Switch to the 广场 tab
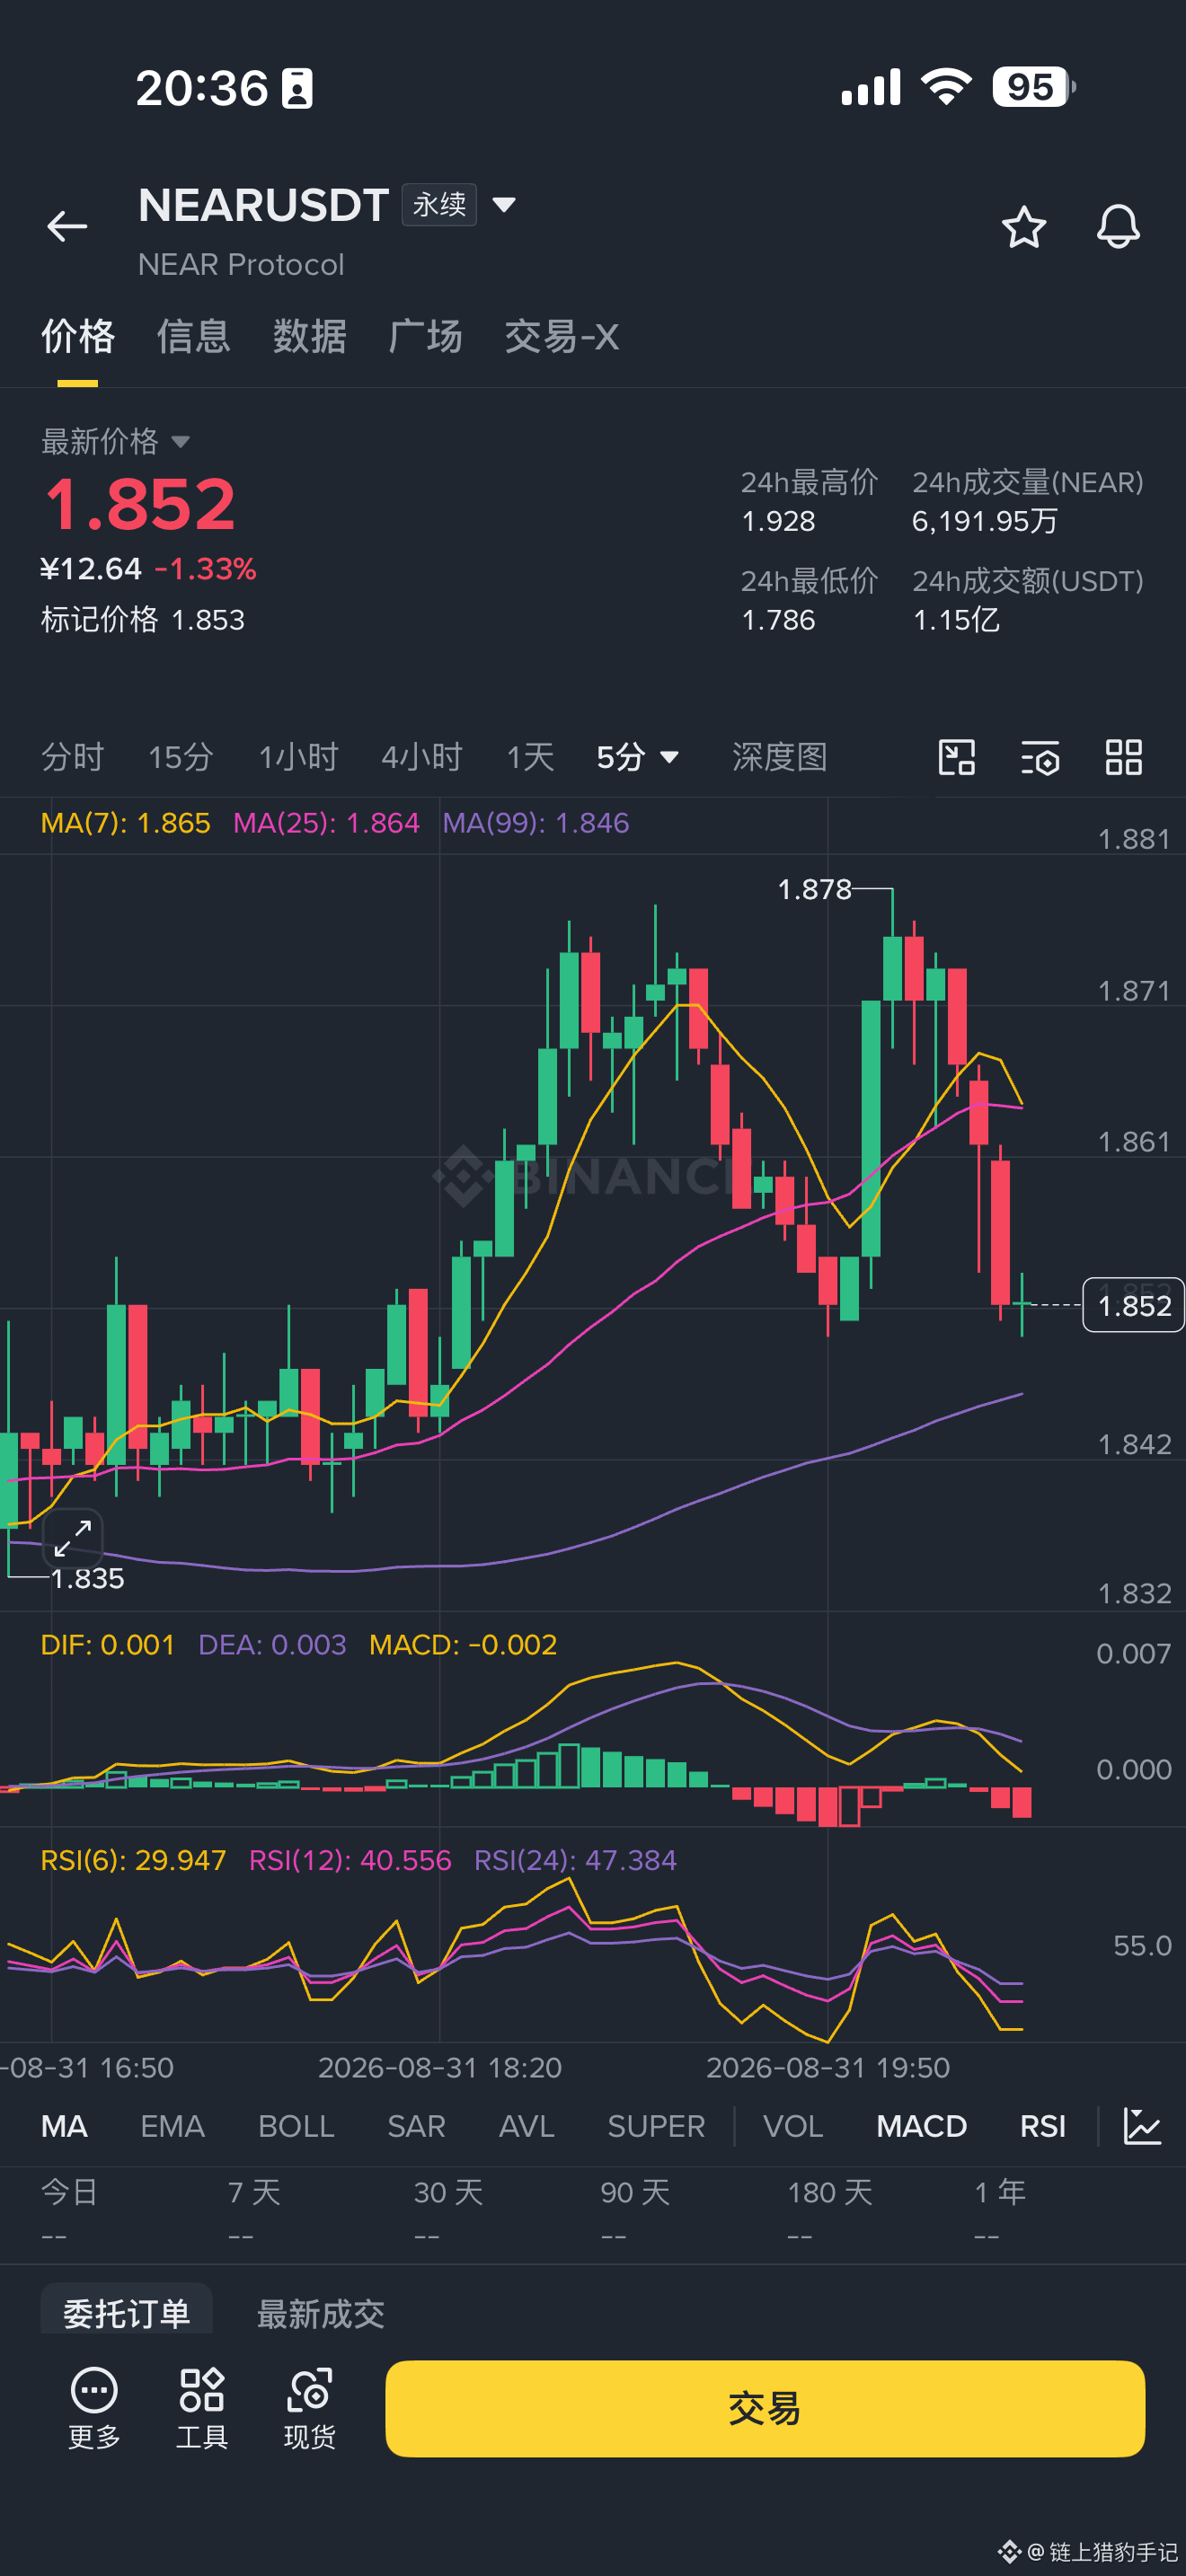The image size is (1186, 2576). [426, 337]
